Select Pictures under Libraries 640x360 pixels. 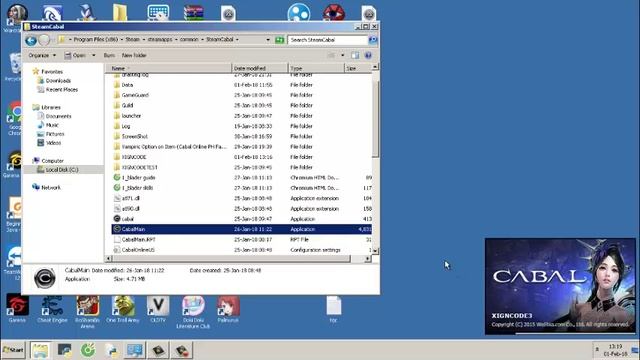coord(54,134)
